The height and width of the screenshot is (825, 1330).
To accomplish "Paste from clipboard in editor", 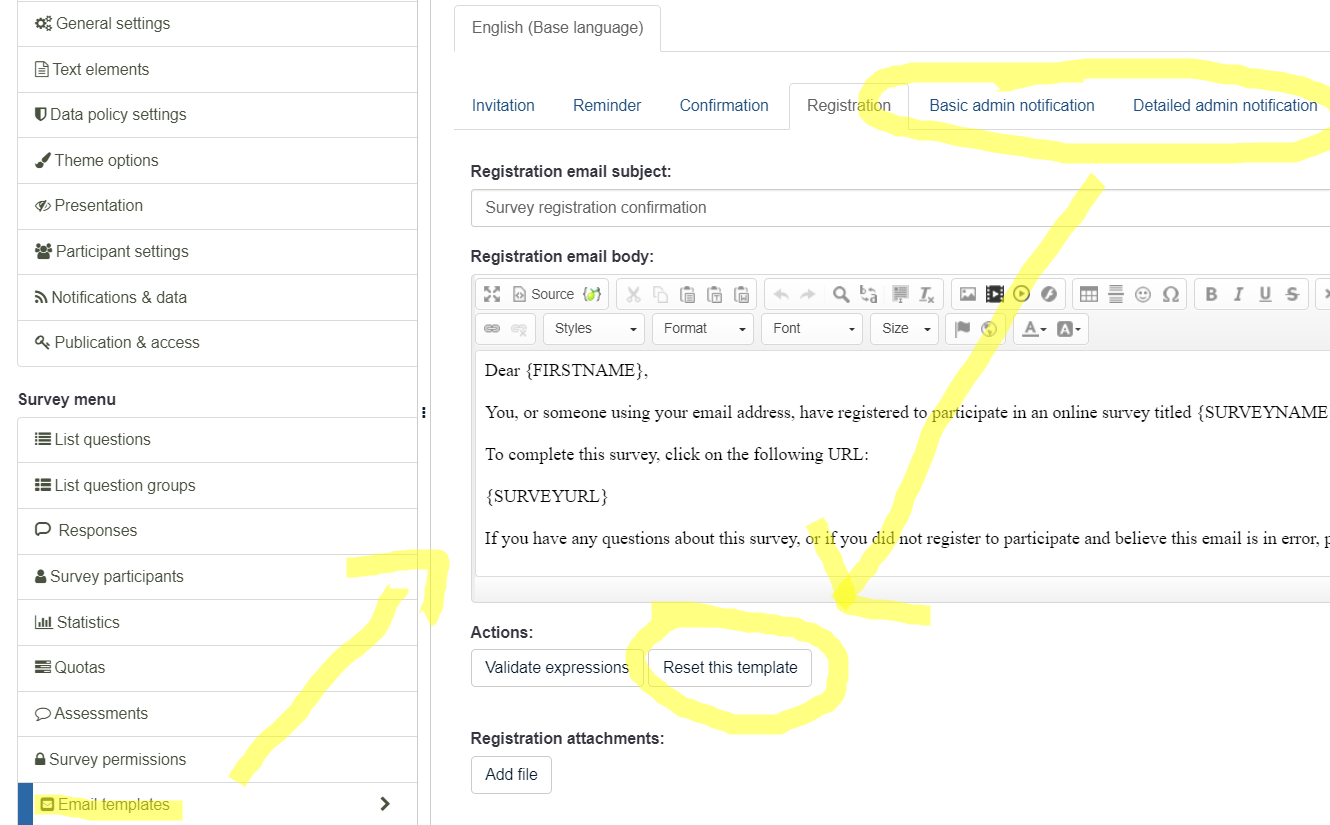I will 687,294.
